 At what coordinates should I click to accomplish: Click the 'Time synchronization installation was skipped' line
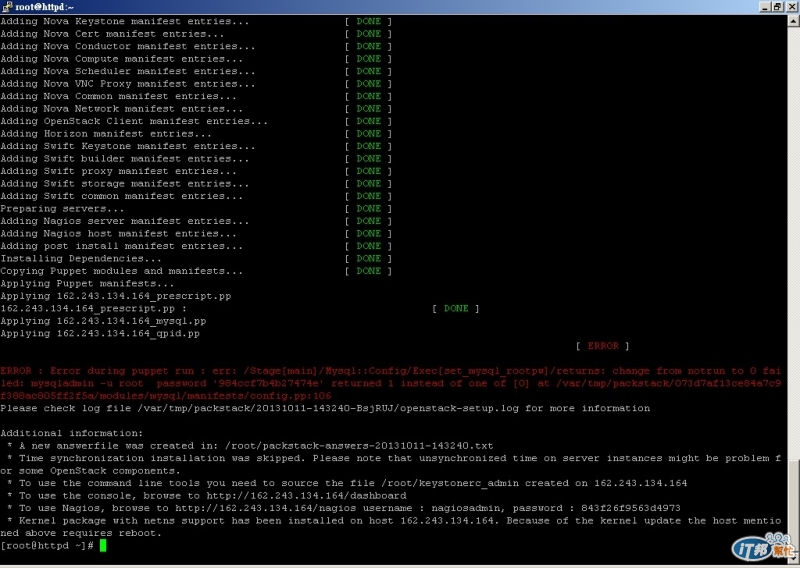(390, 458)
